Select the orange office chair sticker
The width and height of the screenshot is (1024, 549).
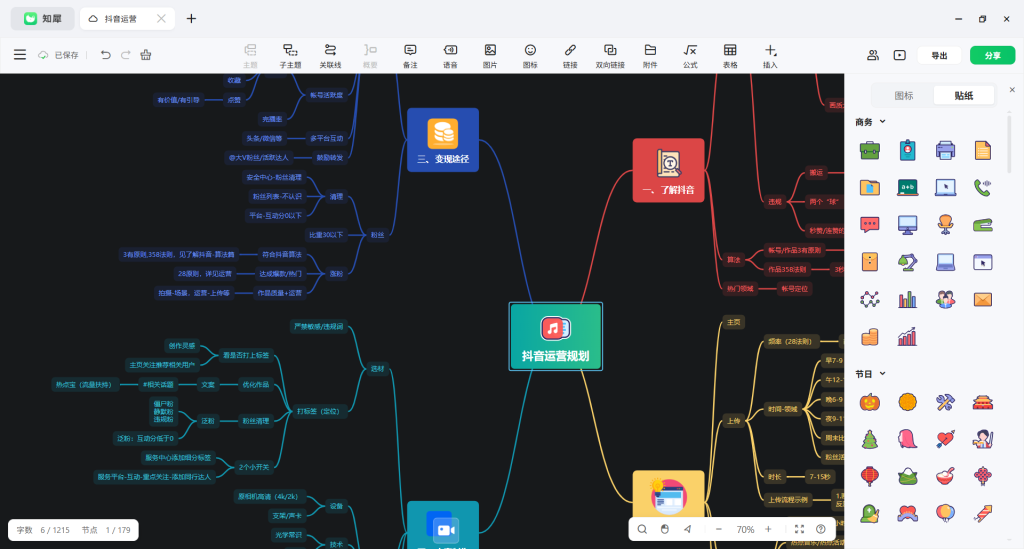click(x=945, y=225)
